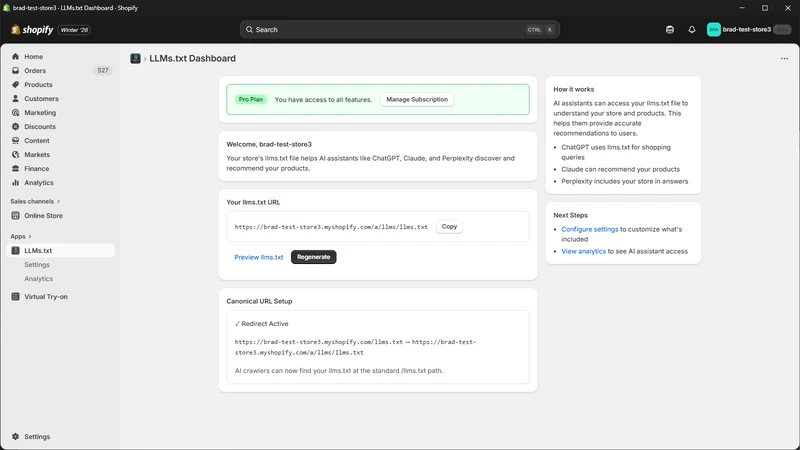Minimize the Shopify window
800x450 pixels.
pos(742,8)
